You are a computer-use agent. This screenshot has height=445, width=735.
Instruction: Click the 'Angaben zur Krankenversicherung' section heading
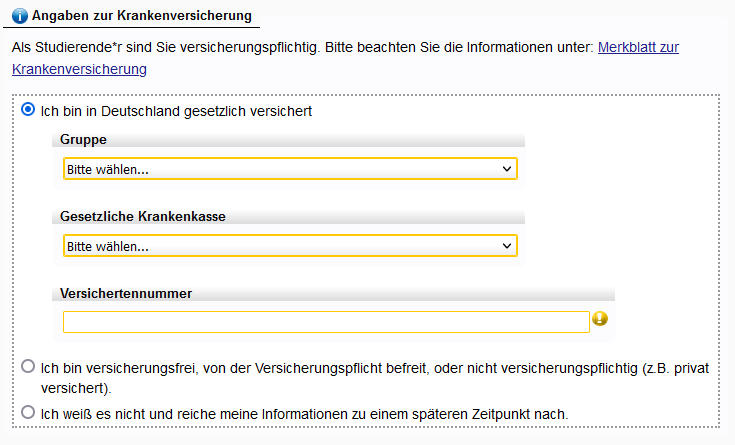[142, 15]
